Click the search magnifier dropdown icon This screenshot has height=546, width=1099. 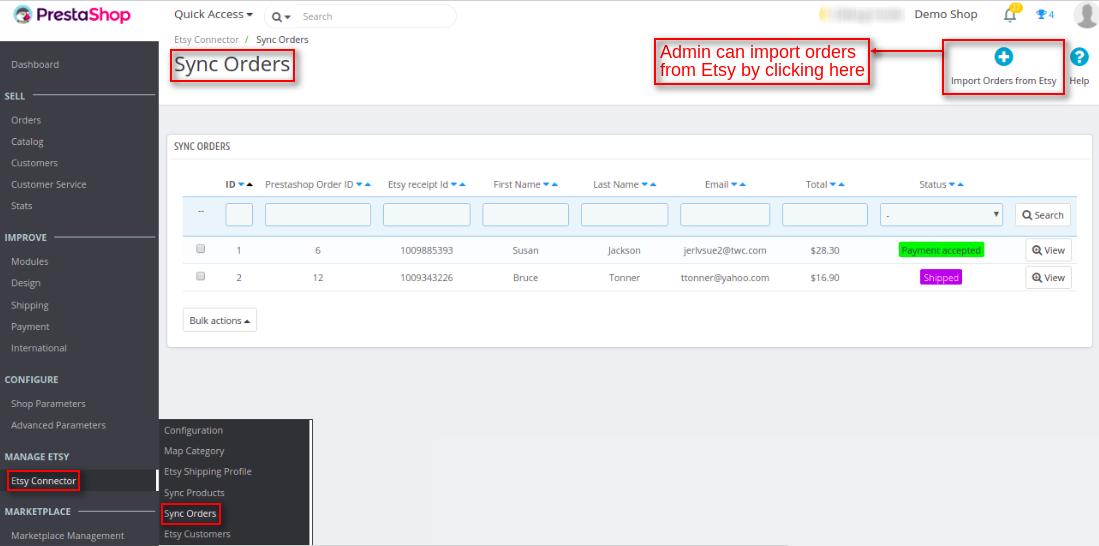pyautogui.click(x=280, y=16)
